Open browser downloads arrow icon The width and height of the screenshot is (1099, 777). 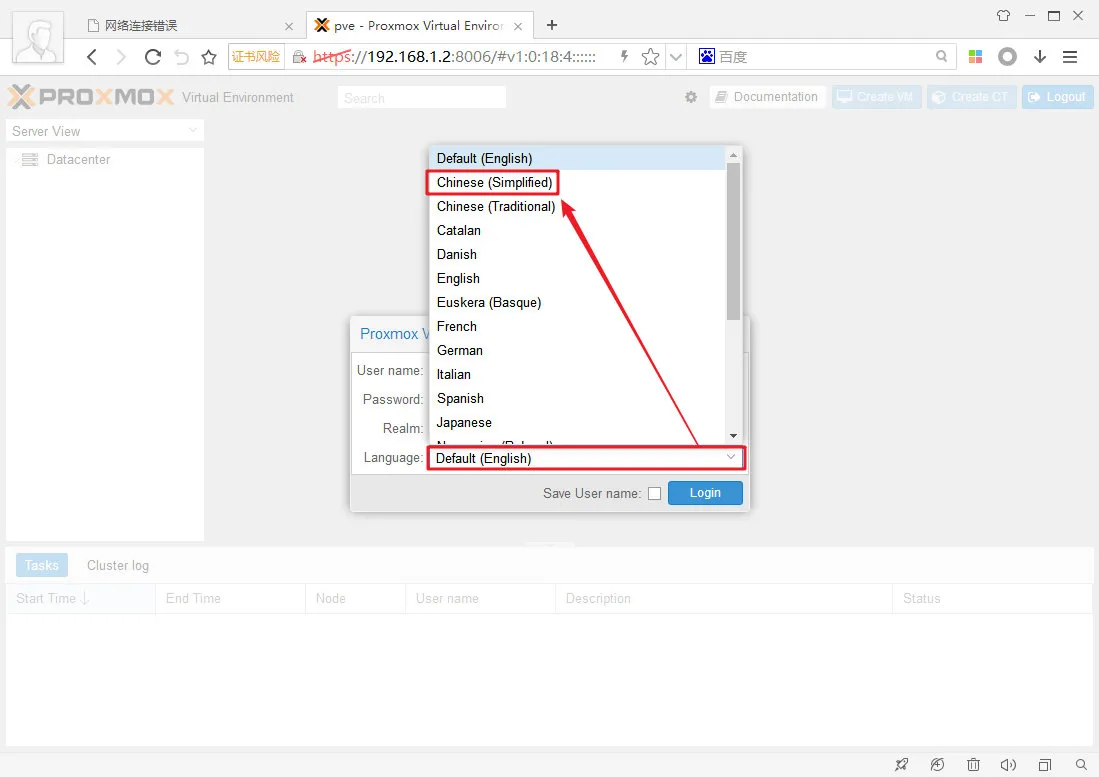tap(1040, 57)
